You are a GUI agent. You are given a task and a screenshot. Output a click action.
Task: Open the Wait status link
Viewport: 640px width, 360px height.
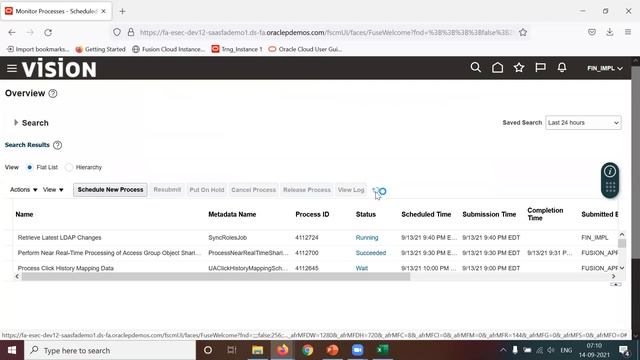362,268
